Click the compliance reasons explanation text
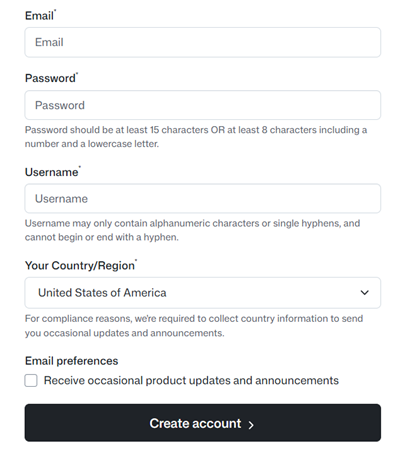The image size is (400, 453). (x=194, y=326)
